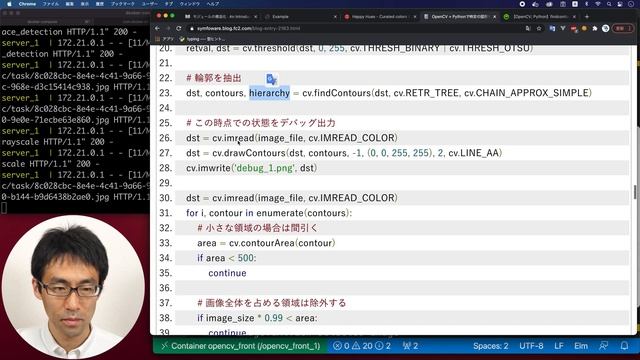Open the Apple menu
The width and height of the screenshot is (640, 360).
9,4
